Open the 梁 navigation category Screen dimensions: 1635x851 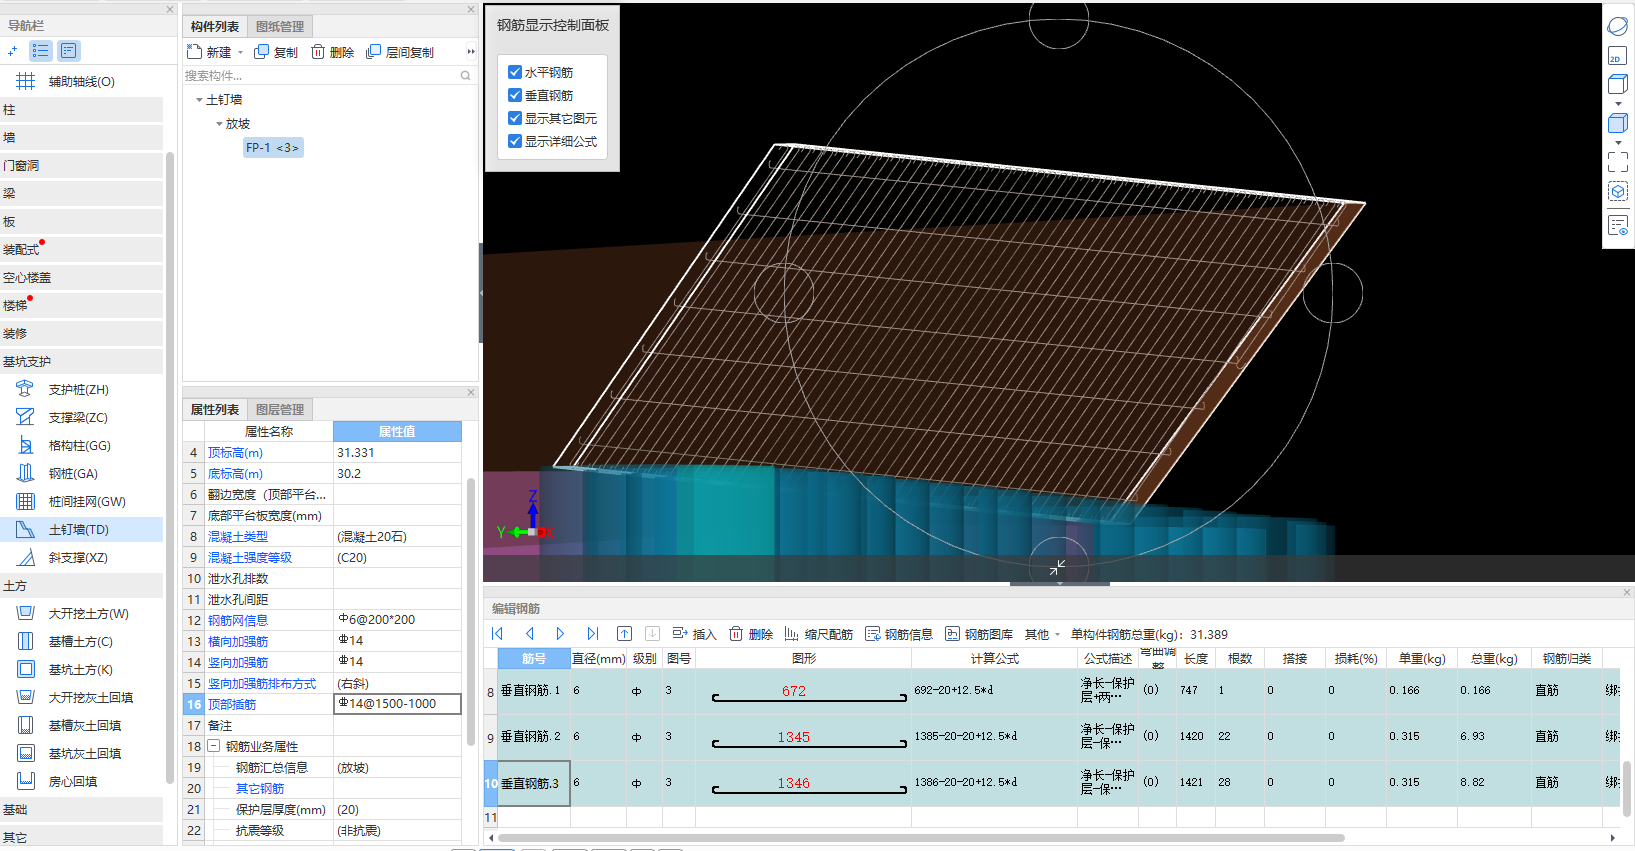[82, 194]
